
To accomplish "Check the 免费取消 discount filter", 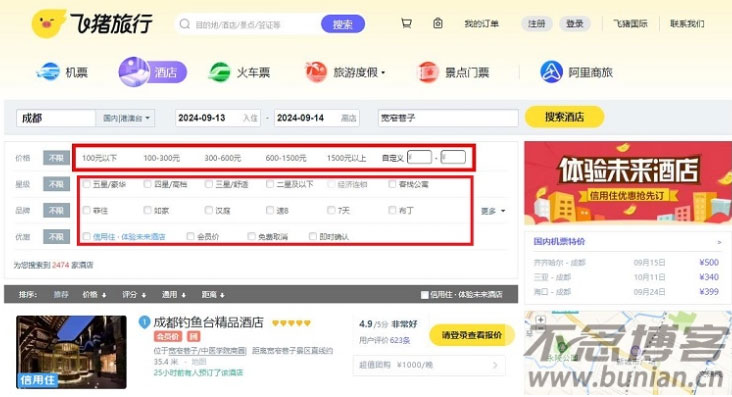I will tap(252, 236).
